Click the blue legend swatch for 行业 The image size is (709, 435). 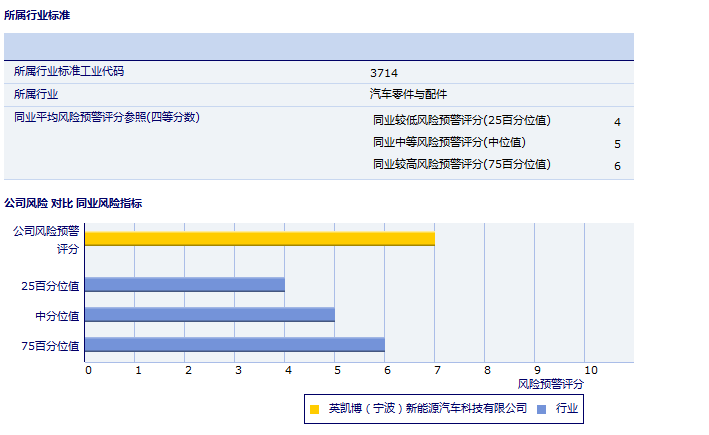pyautogui.click(x=541, y=409)
